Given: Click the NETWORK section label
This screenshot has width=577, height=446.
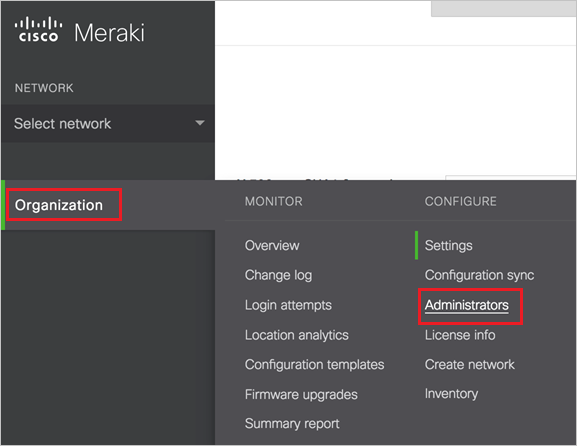Looking at the screenshot, I should click(x=44, y=88).
